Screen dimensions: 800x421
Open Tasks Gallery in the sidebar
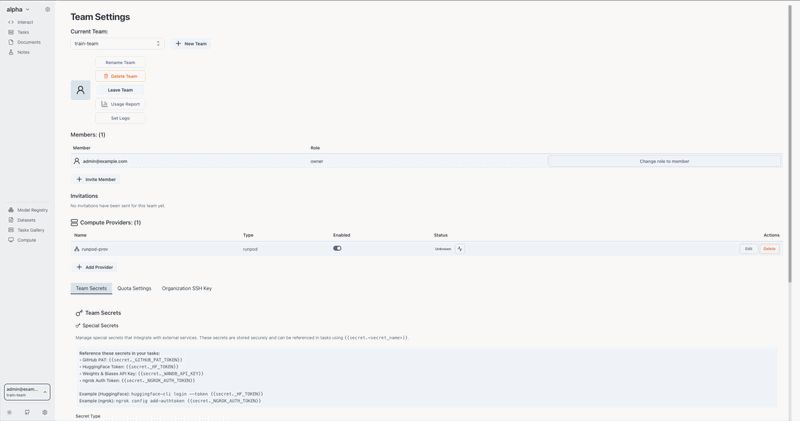pyautogui.click(x=30, y=230)
